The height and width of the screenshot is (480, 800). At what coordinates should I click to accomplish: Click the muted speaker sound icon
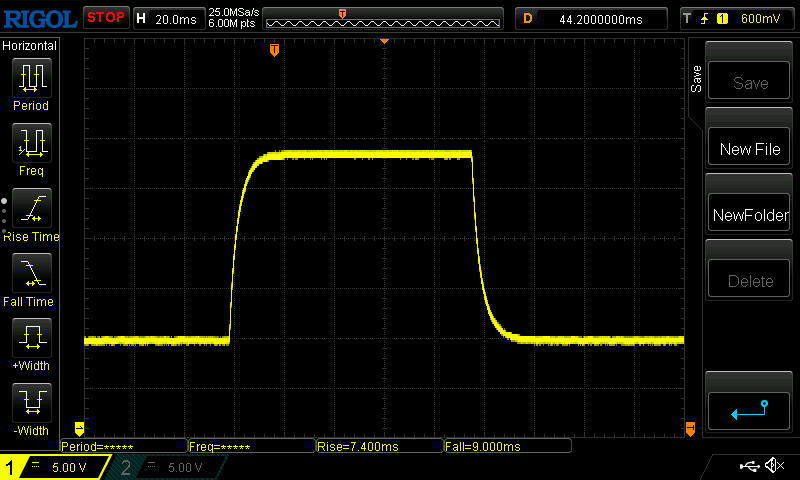pyautogui.click(x=774, y=465)
